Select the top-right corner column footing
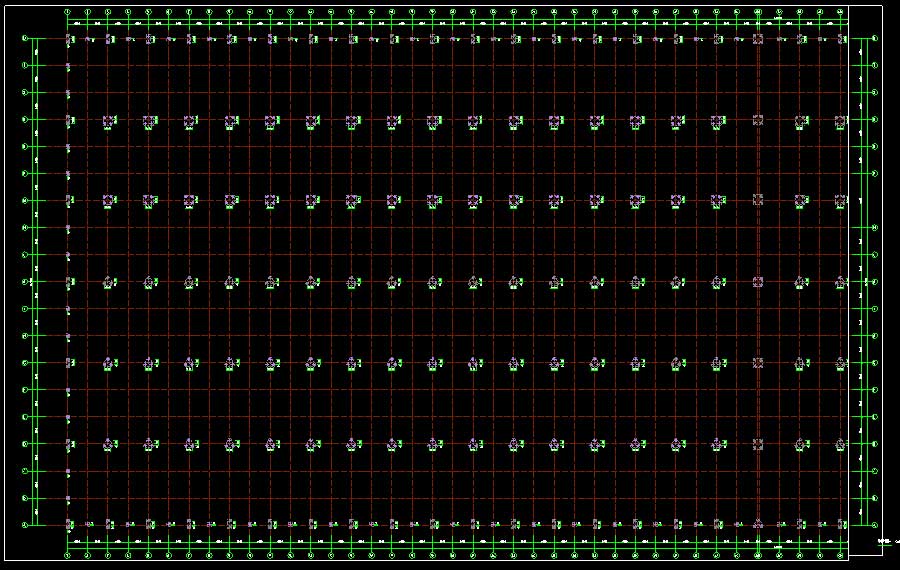Screen dimensions: 900x570 point(841,39)
